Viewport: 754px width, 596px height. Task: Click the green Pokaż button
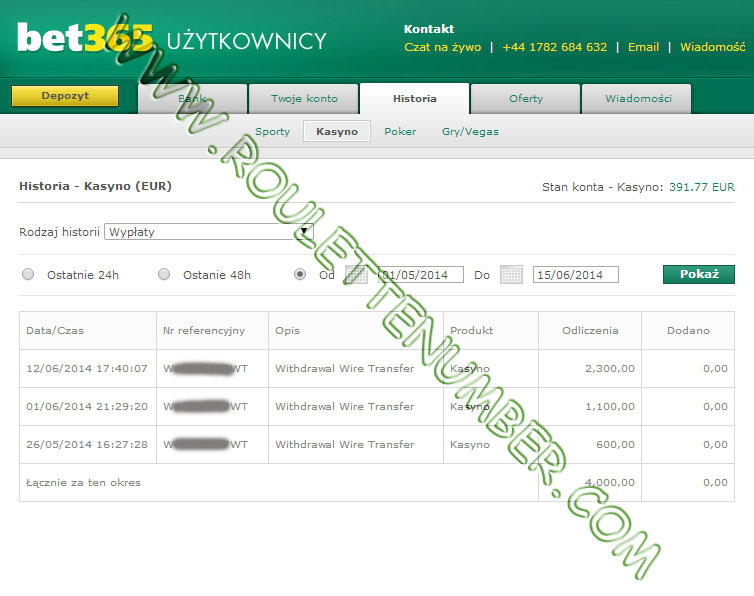699,274
